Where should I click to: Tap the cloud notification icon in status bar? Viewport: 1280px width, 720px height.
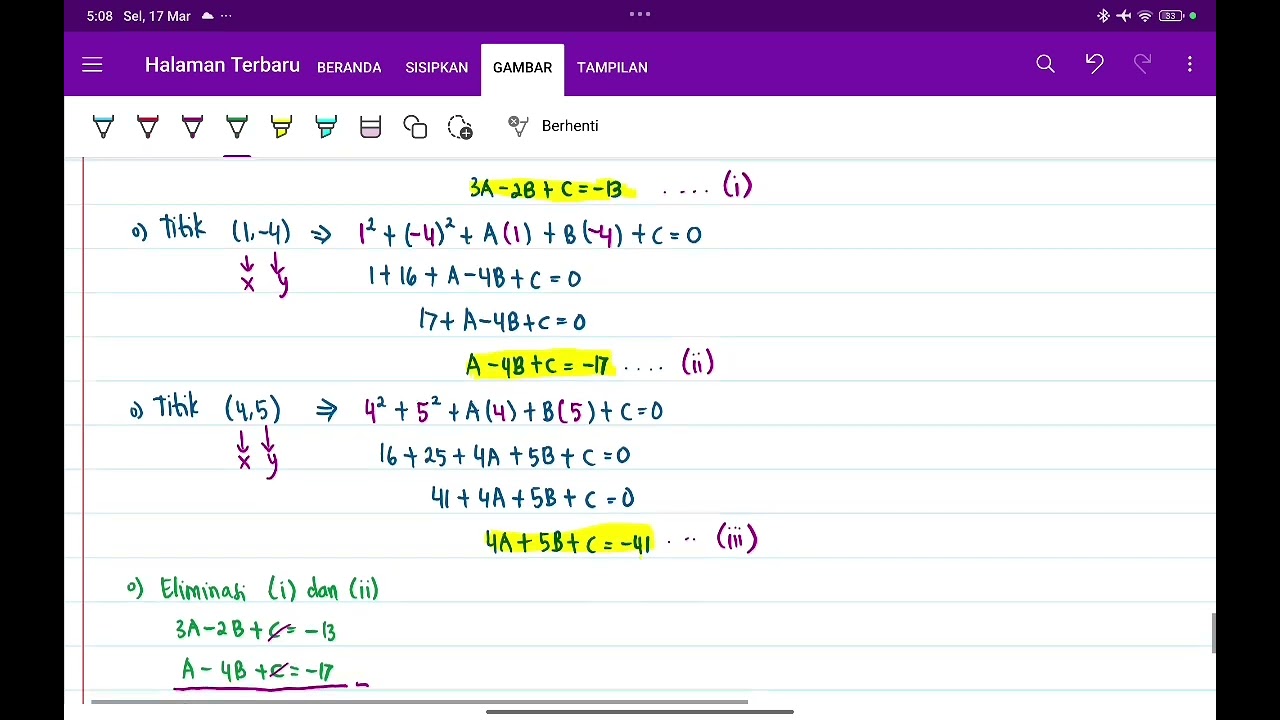point(208,16)
